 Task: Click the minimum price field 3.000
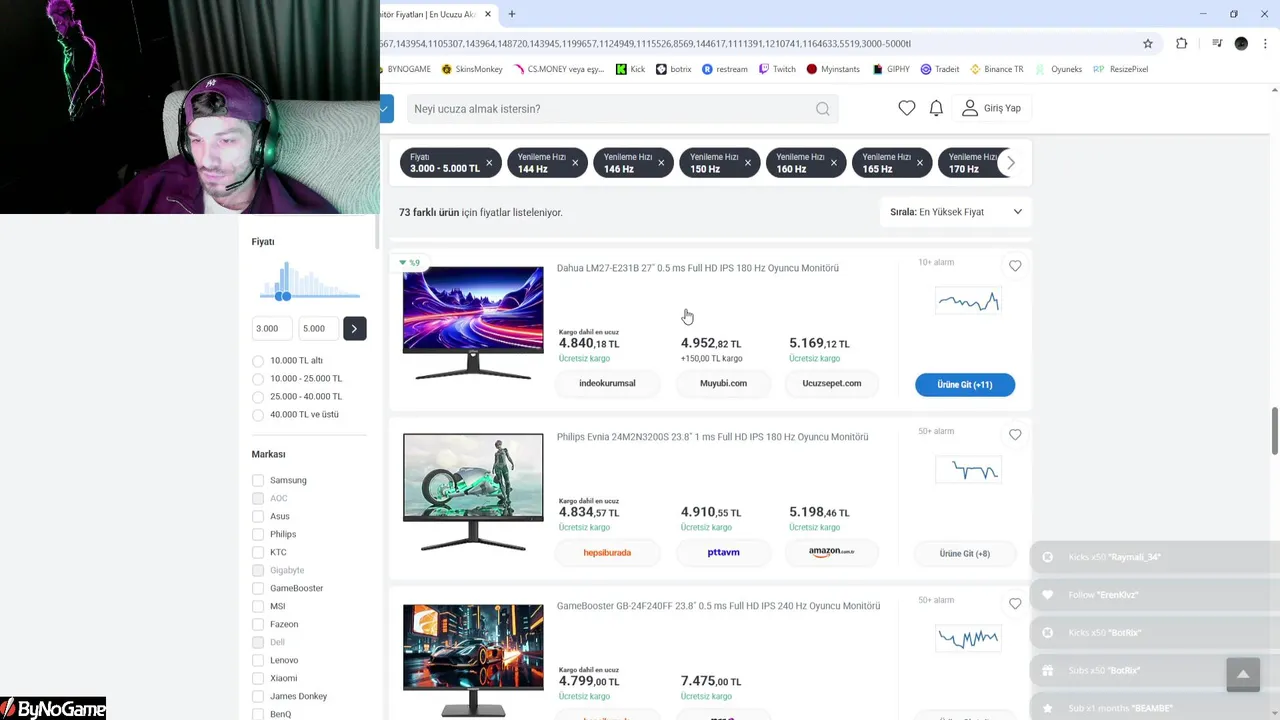(272, 328)
